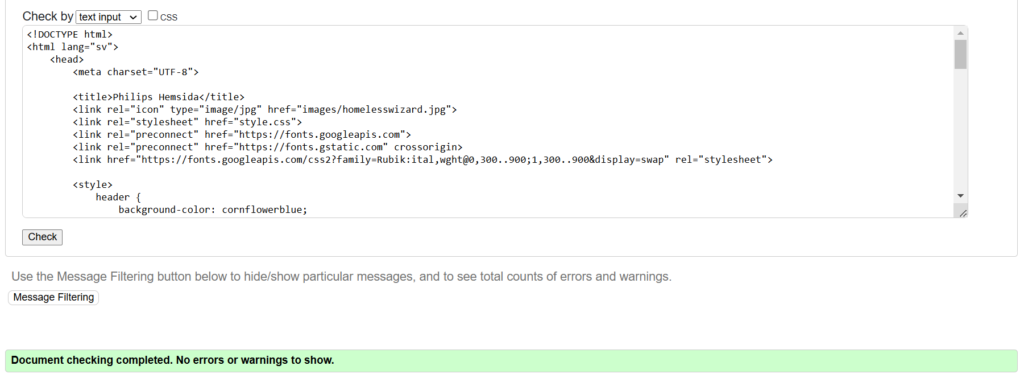Screen dimensions: 1024x382
Task: Click the Check button
Action: click(42, 237)
